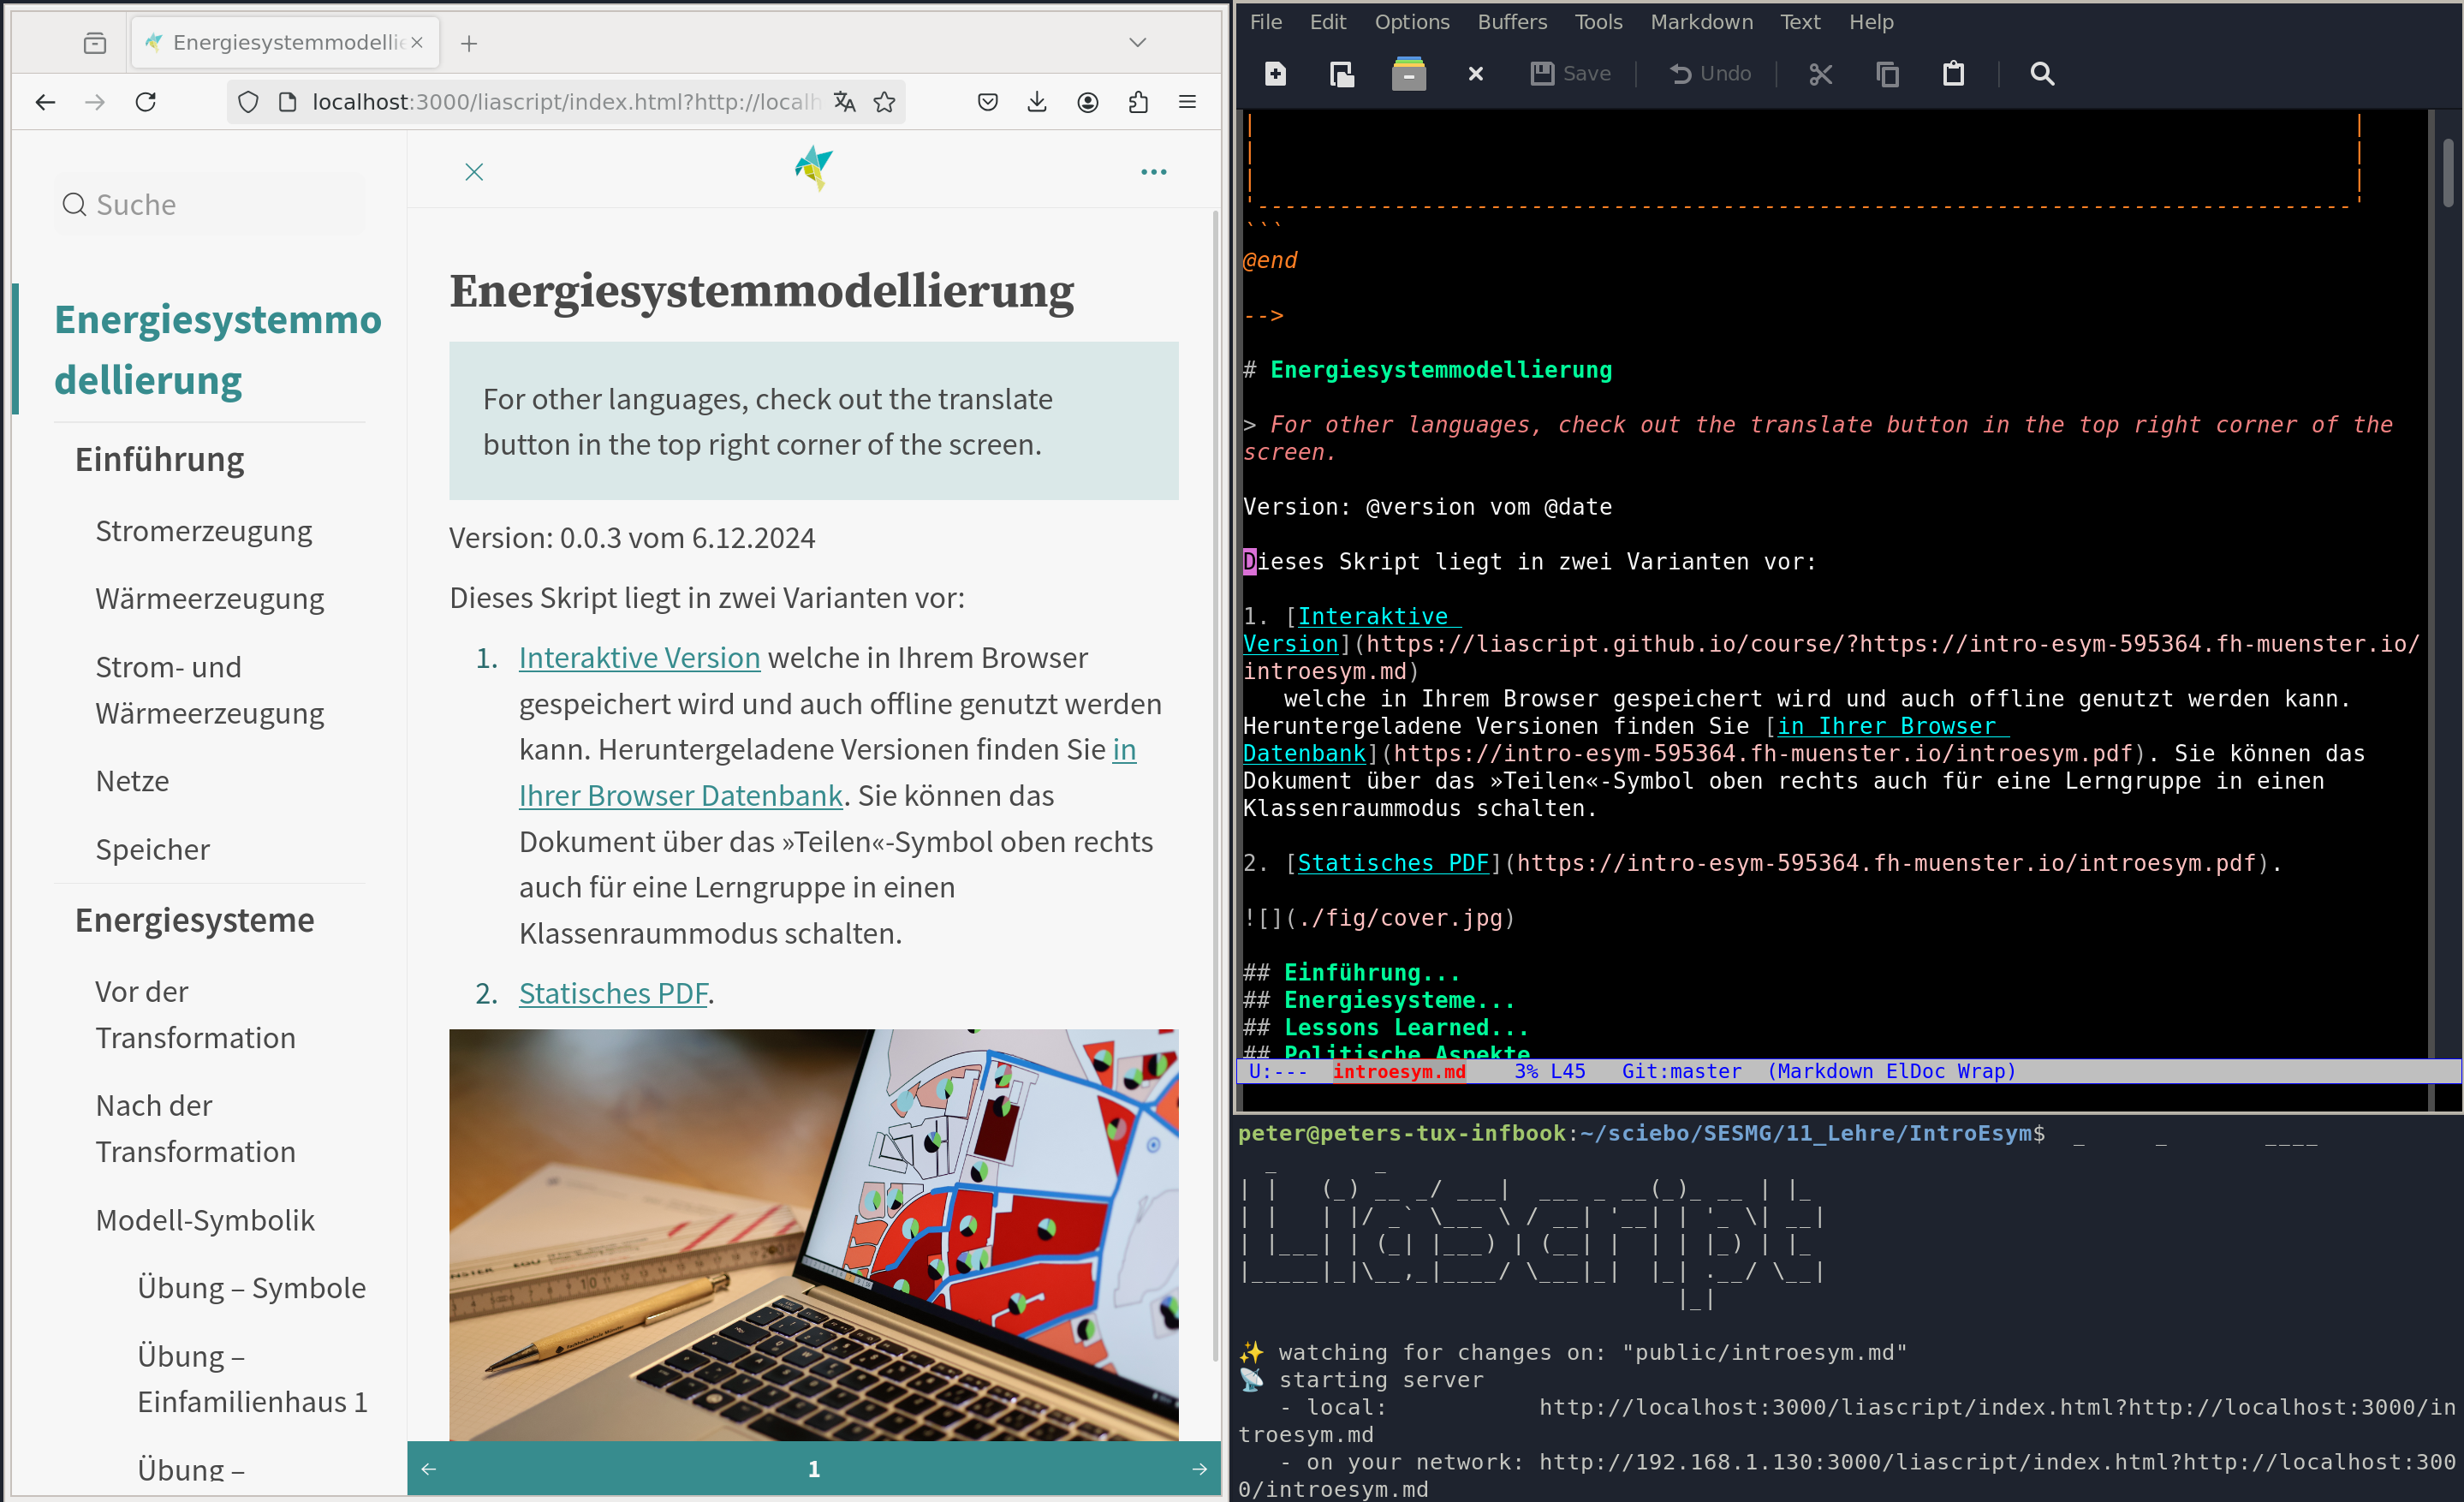Open Wärmeerzeugung section in sidebar
The width and height of the screenshot is (2464, 1502).
pos(210,598)
